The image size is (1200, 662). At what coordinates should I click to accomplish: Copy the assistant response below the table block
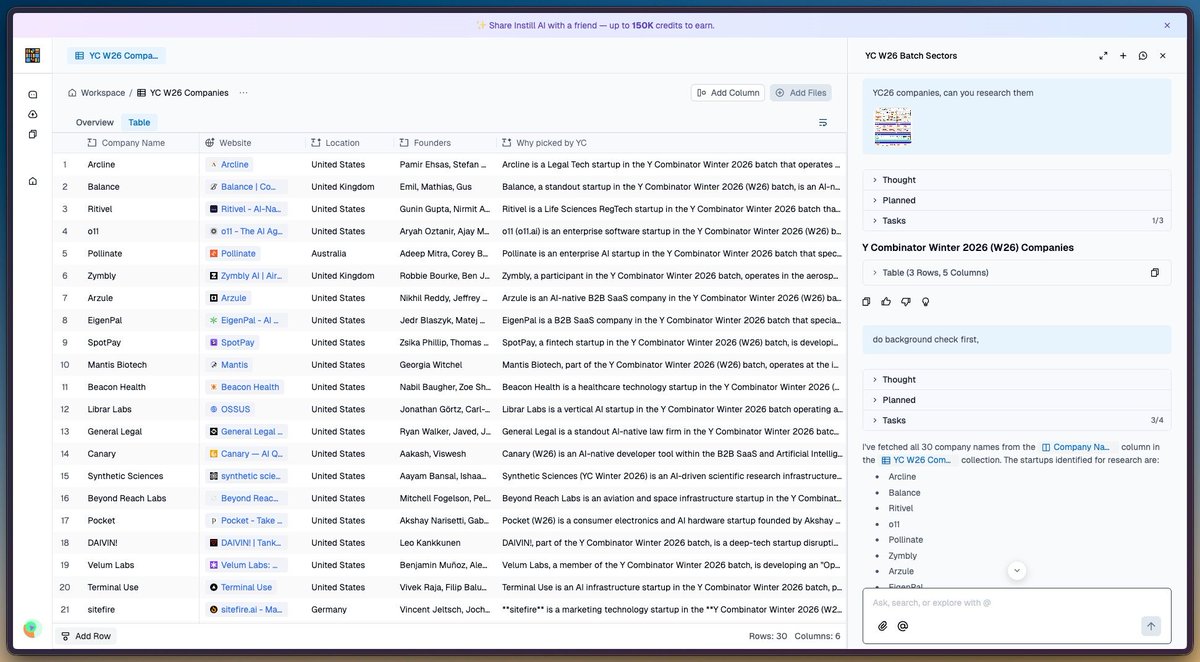pyautogui.click(x=867, y=301)
